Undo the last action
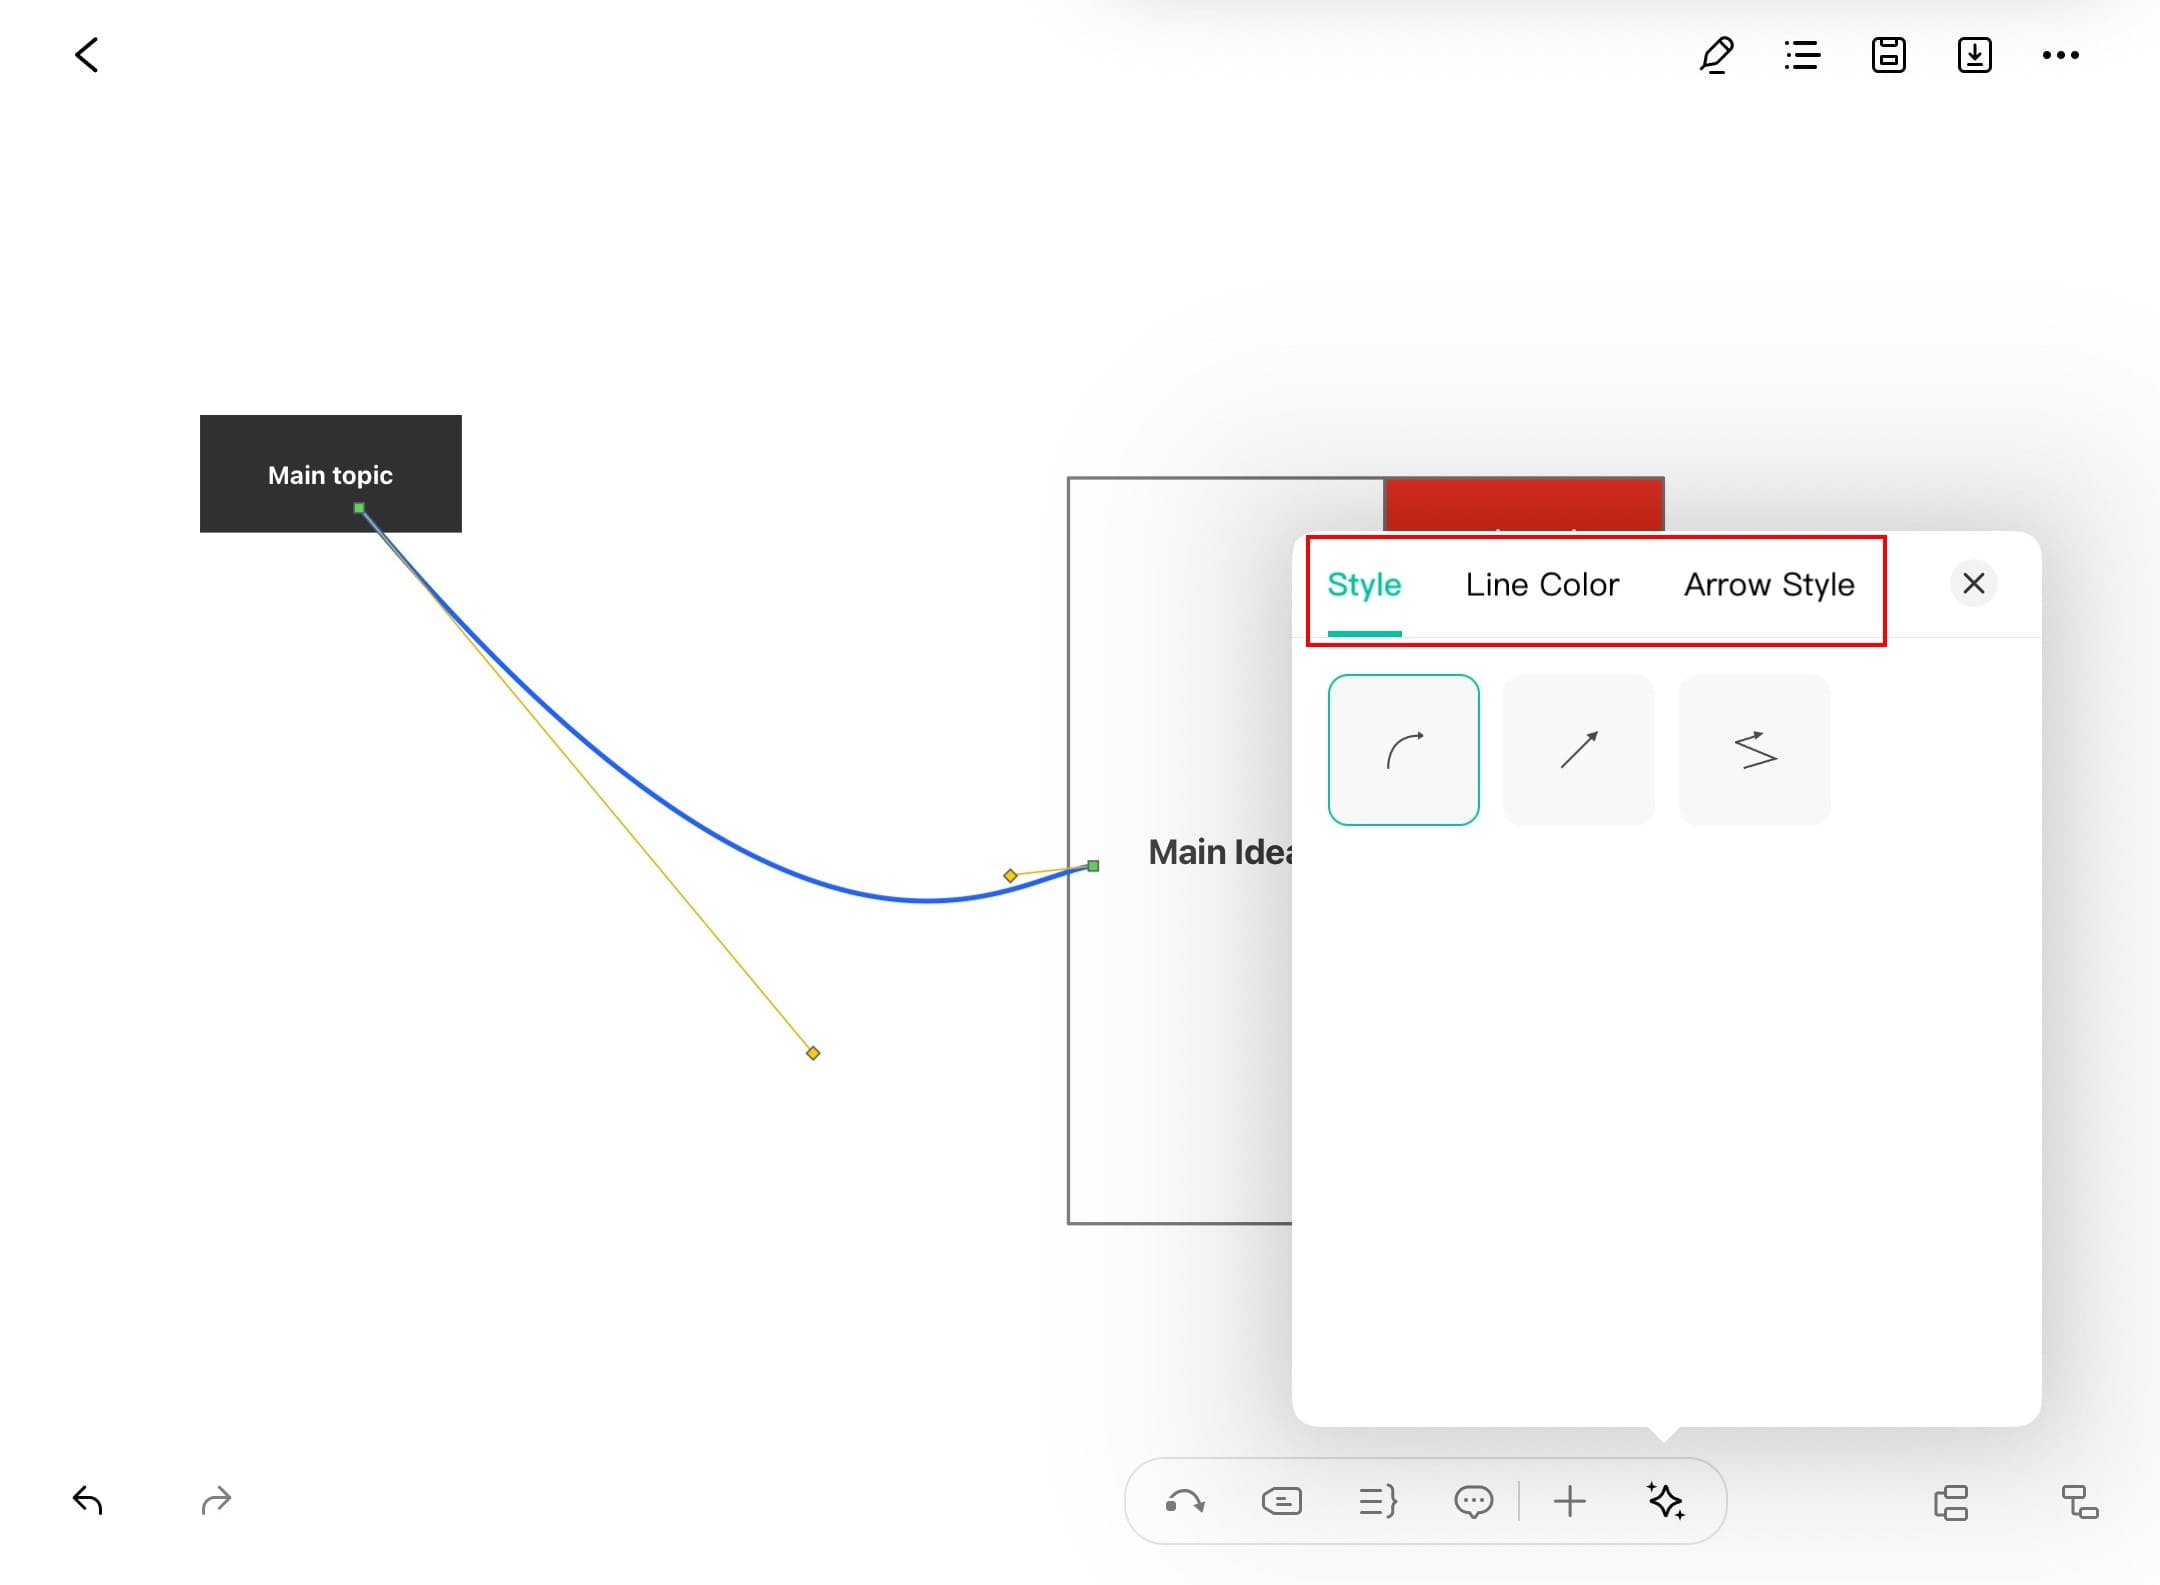The image size is (2160, 1585). pos(88,1500)
